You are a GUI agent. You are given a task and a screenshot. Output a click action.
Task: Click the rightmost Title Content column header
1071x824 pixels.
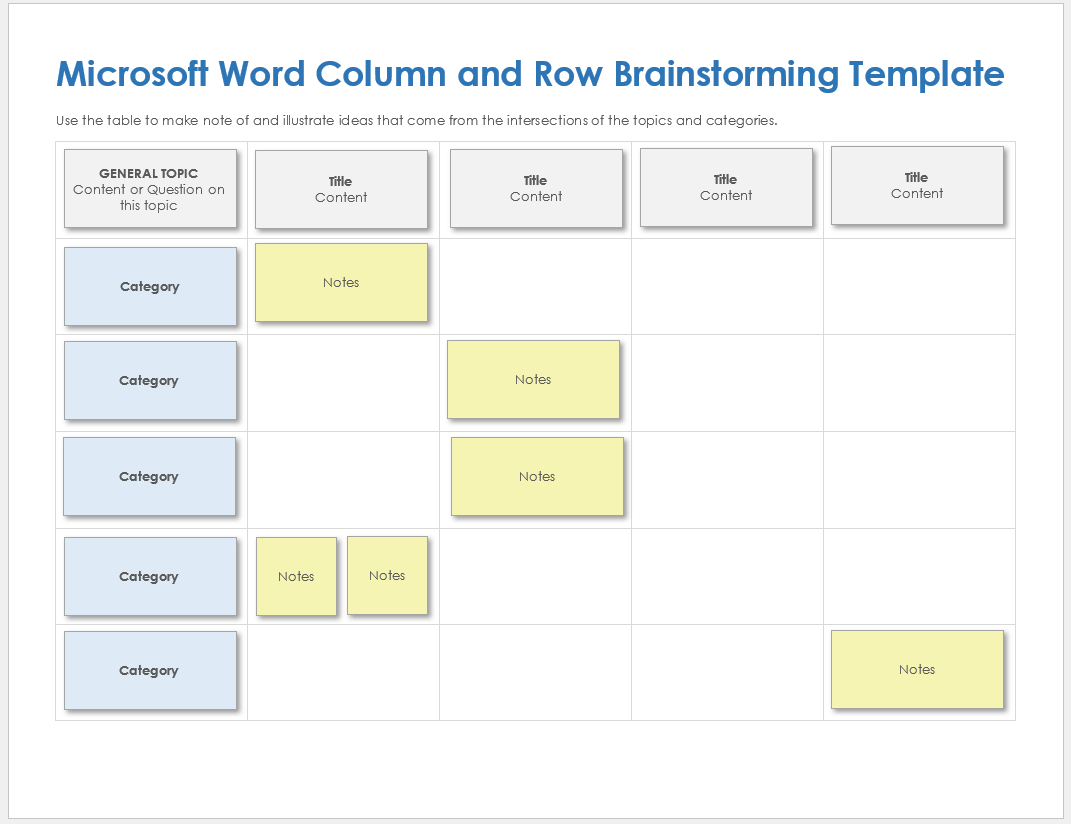(917, 185)
